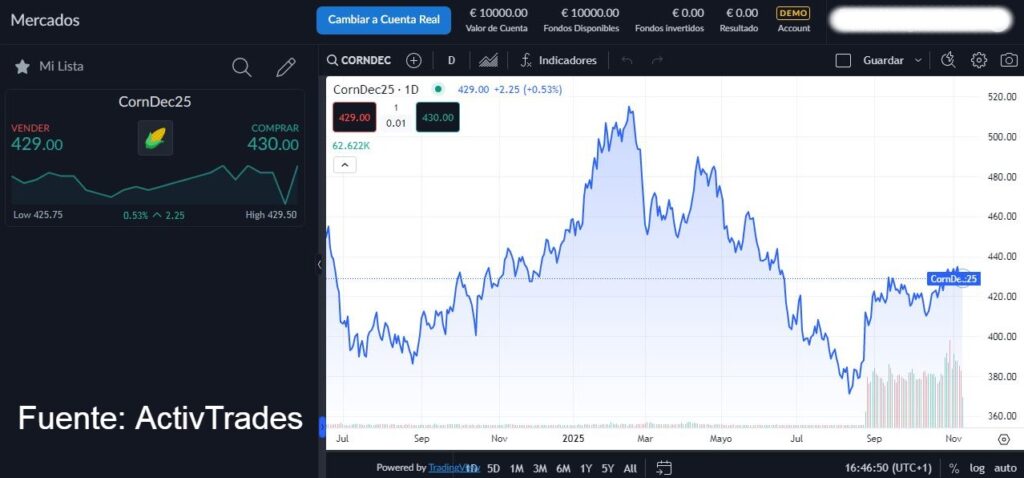Select the 1M time range

pyautogui.click(x=517, y=468)
